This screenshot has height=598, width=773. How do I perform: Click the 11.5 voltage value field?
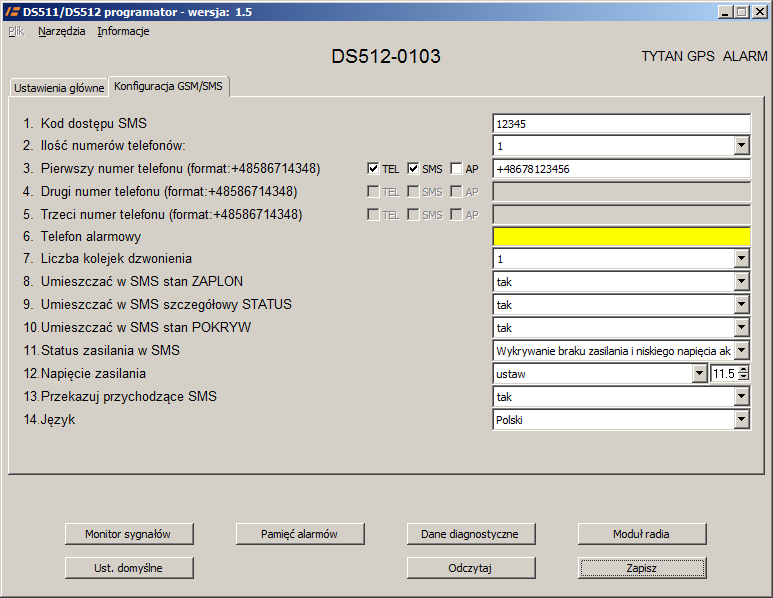(724, 374)
